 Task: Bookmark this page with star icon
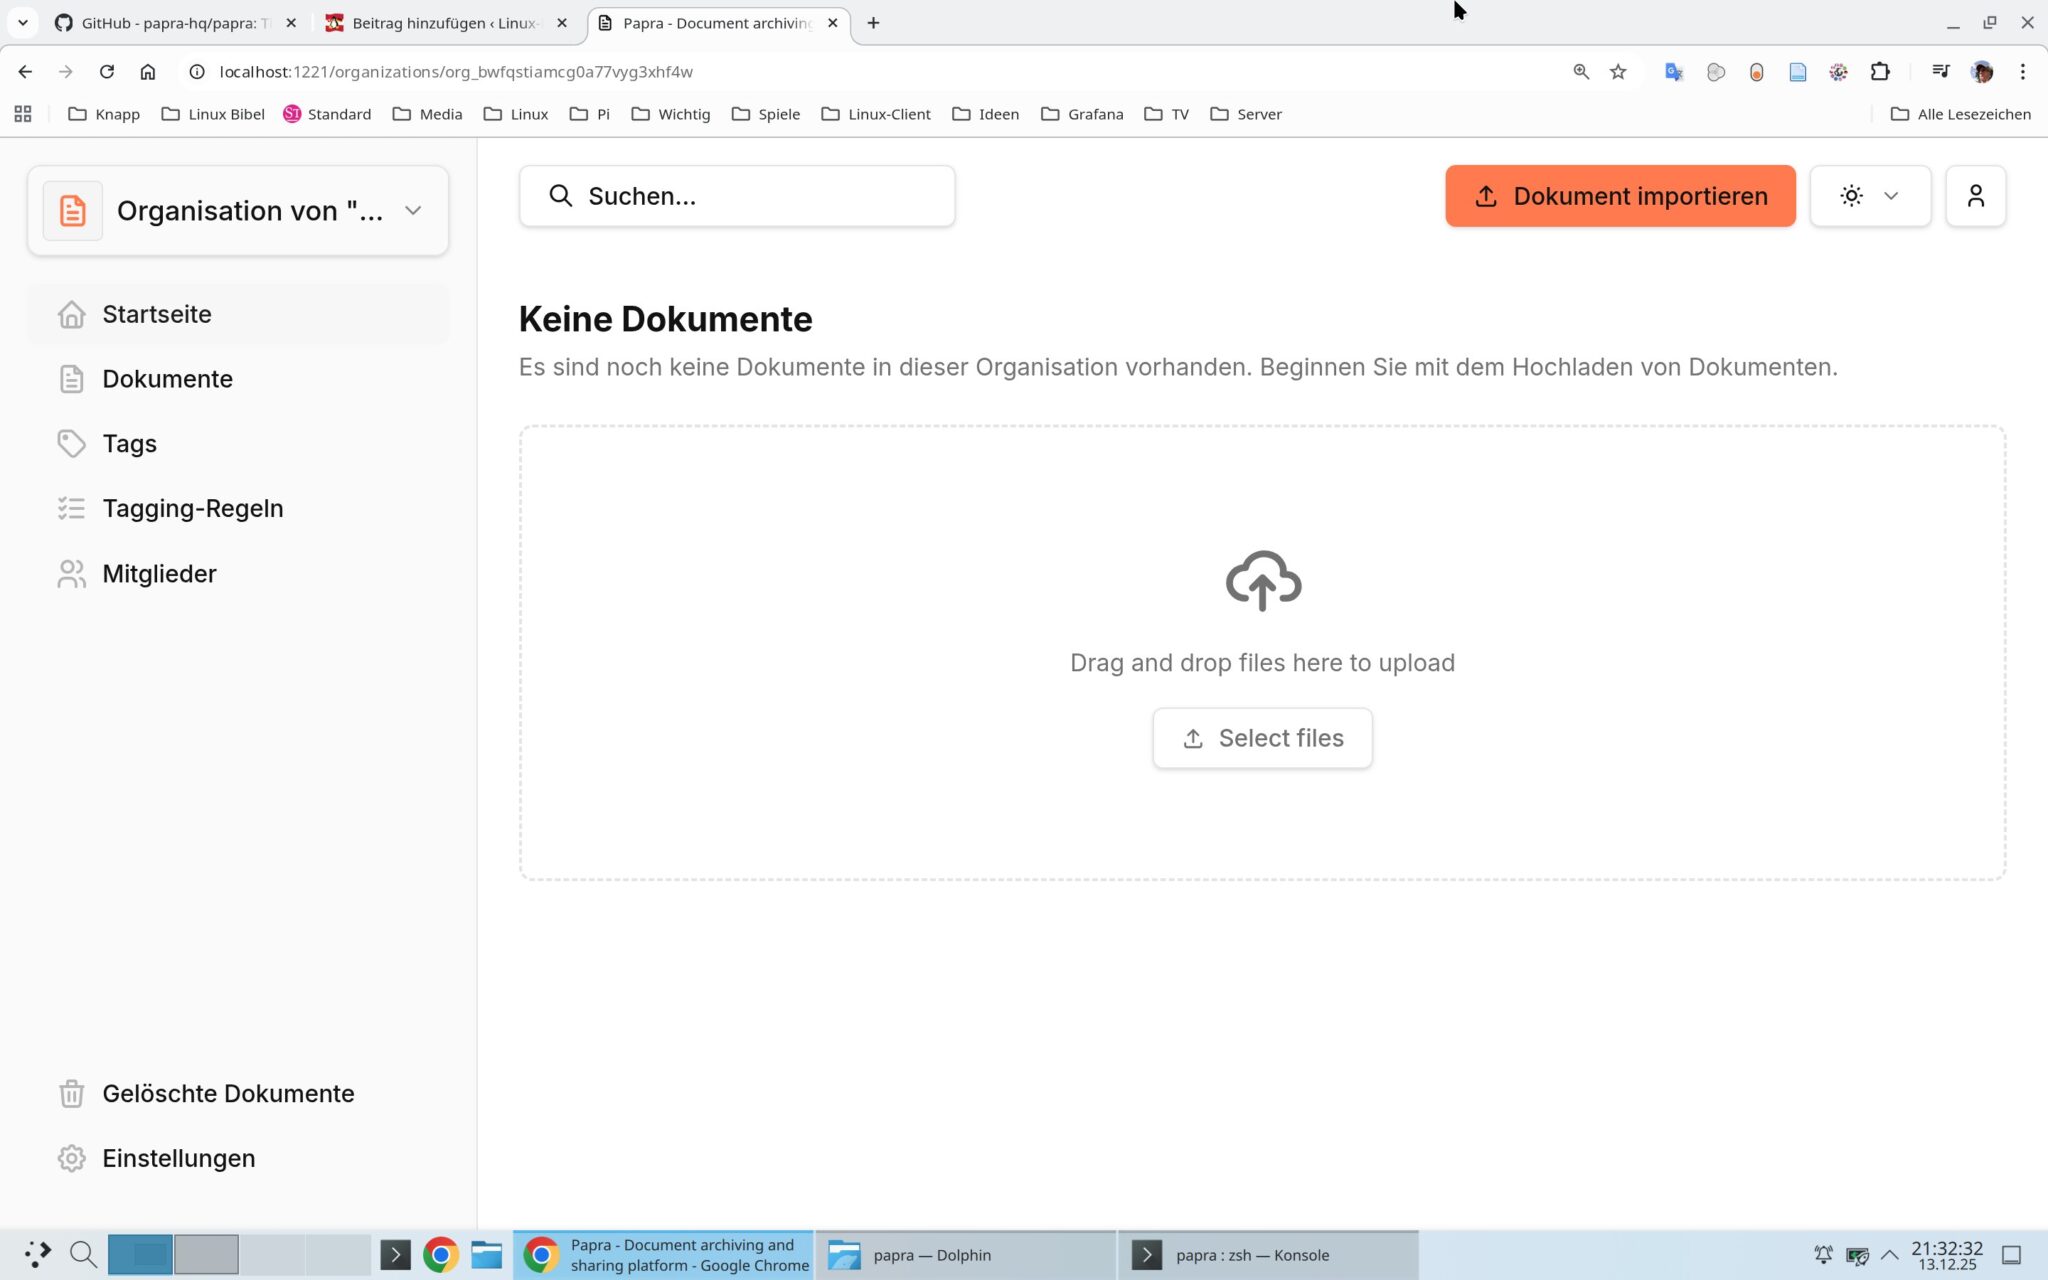pos(1618,72)
